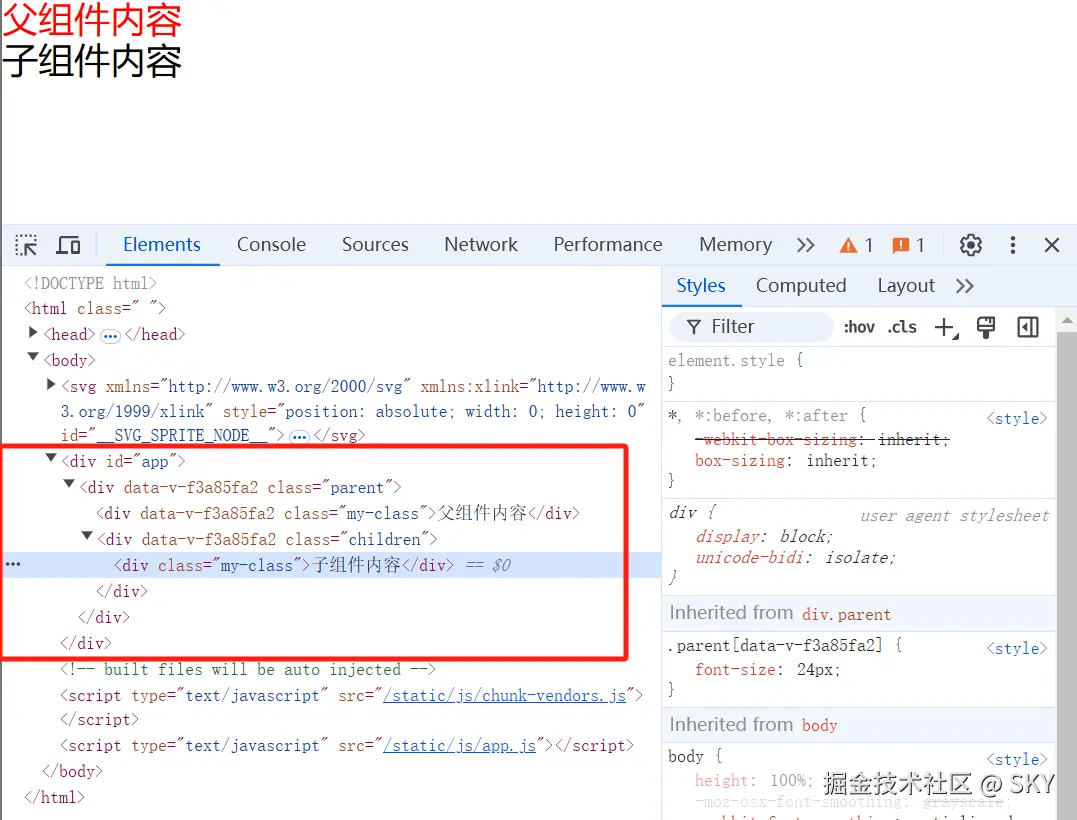Select the Layout sub-tab
This screenshot has height=820, width=1077.
coord(906,286)
